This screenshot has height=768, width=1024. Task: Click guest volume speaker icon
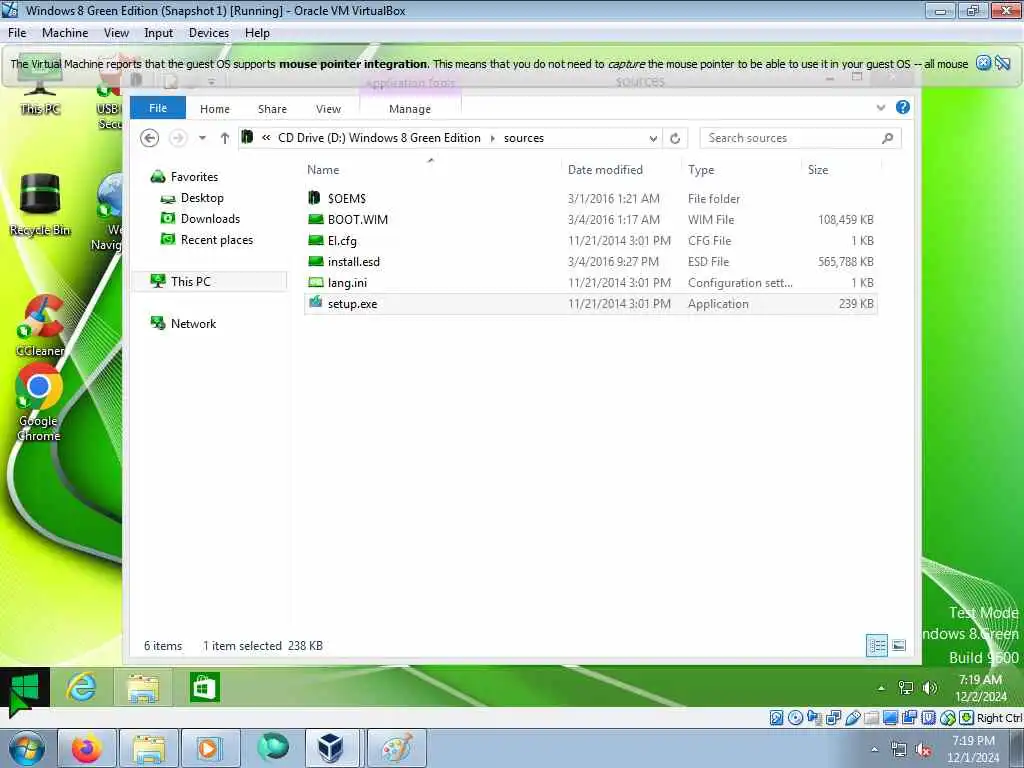point(929,688)
